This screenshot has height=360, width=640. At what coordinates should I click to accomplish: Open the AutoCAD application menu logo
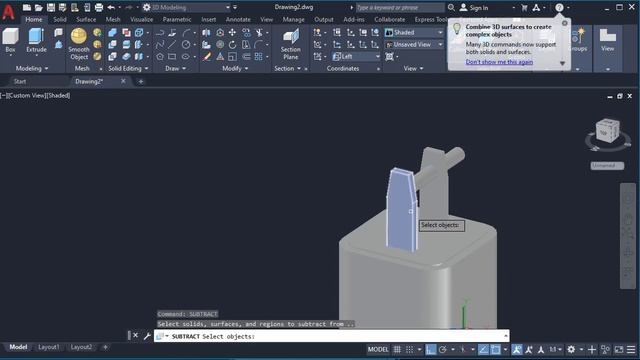click(x=8, y=11)
